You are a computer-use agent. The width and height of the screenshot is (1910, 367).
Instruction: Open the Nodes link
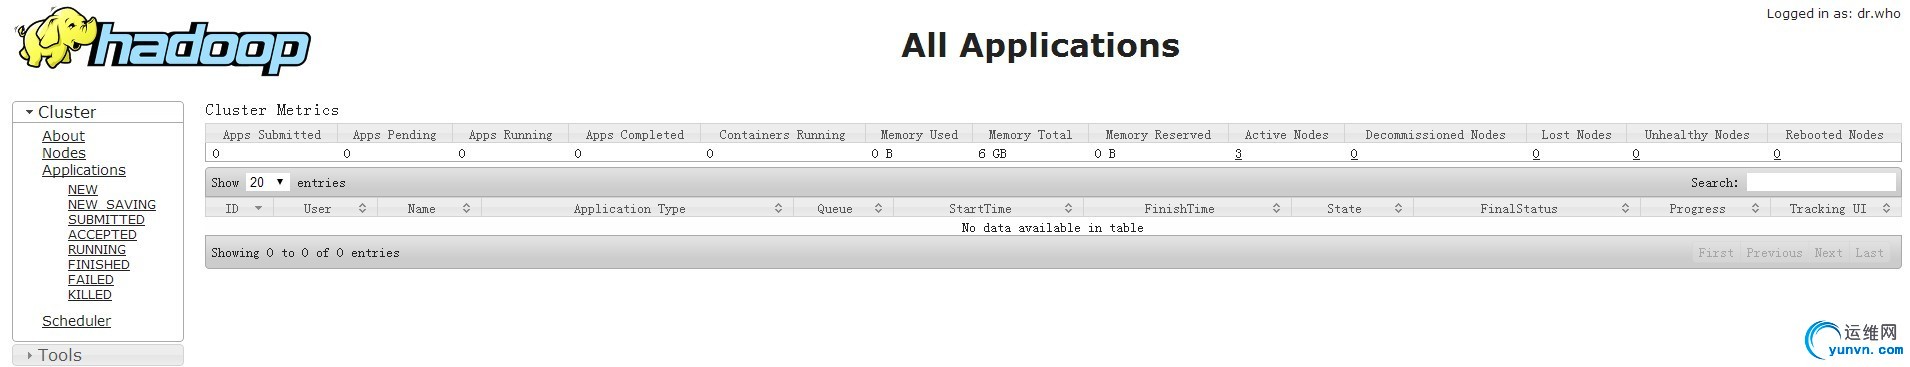[x=64, y=153]
